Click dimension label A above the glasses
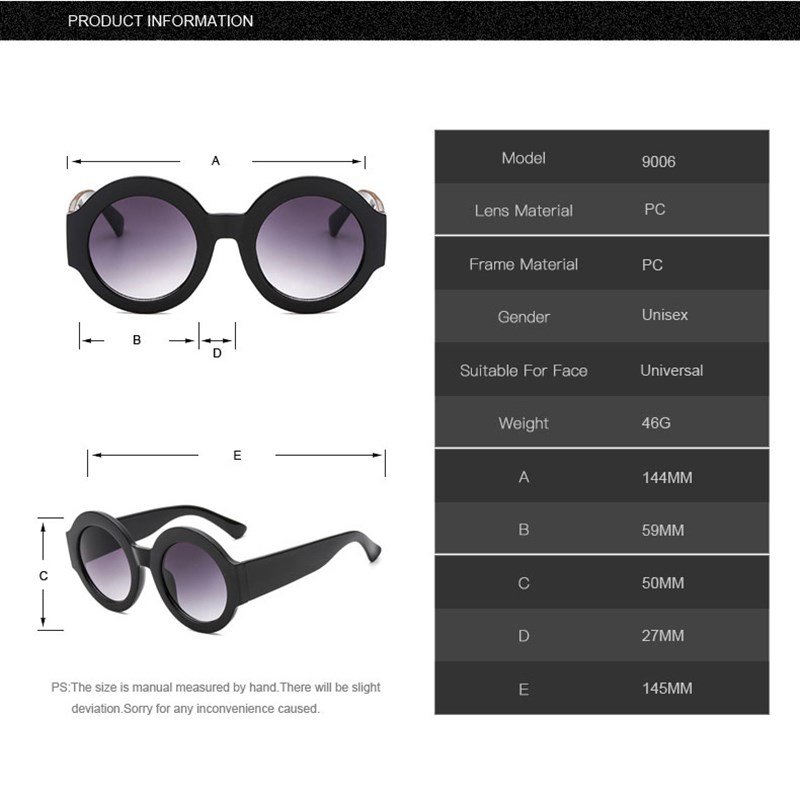The image size is (800, 800). 216,161
